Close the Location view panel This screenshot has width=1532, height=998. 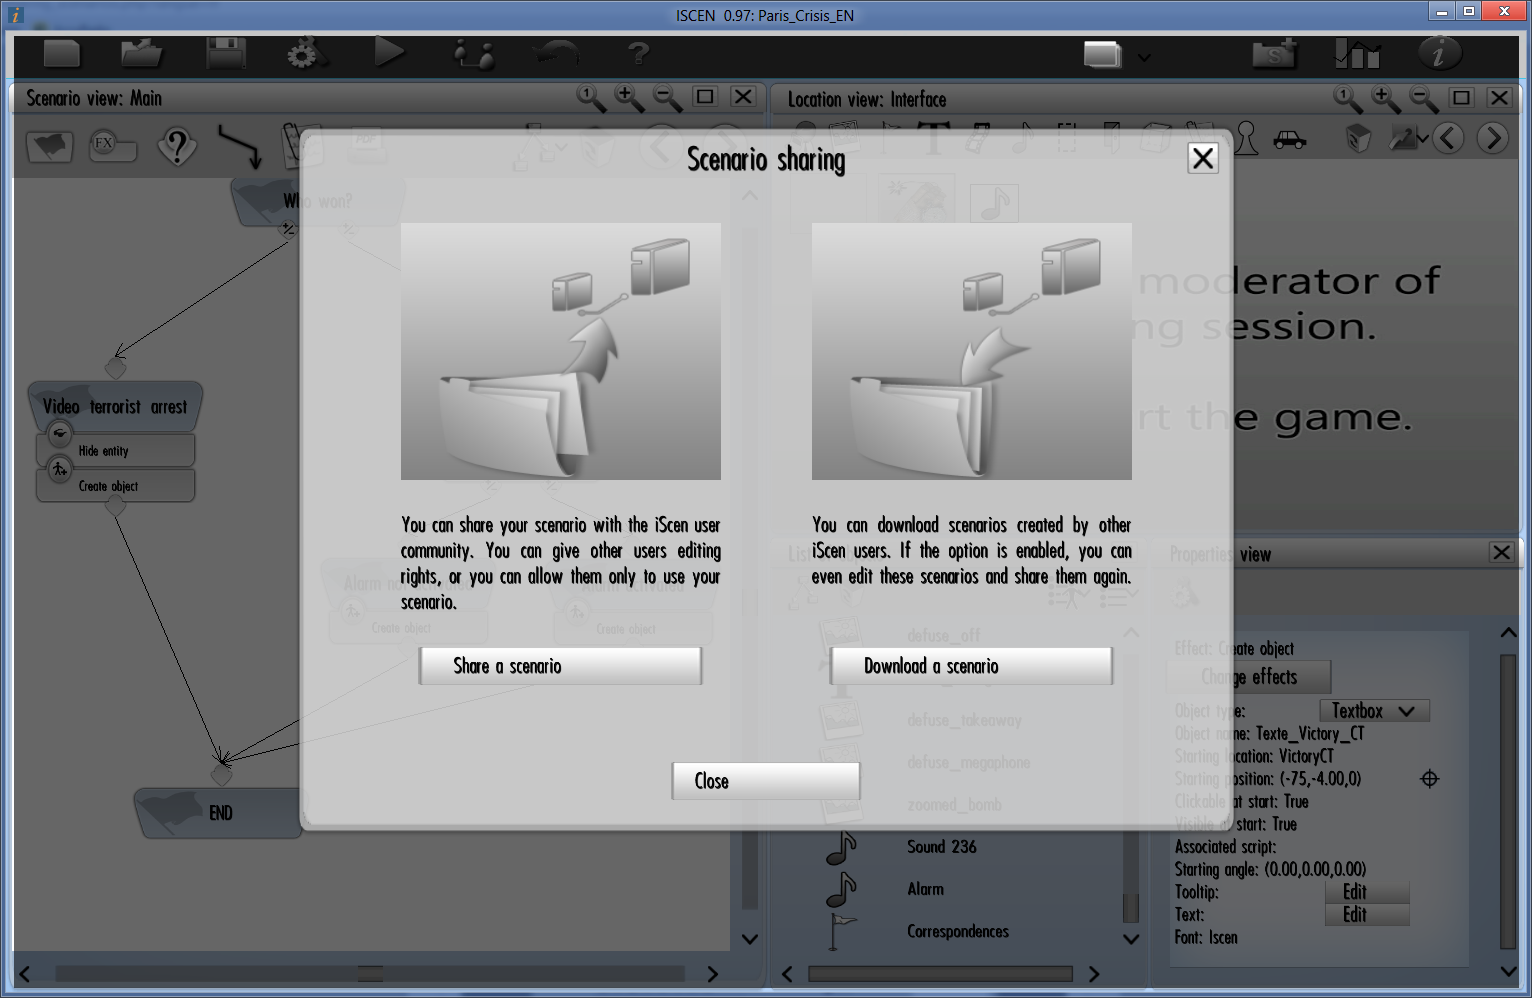pos(1499,98)
